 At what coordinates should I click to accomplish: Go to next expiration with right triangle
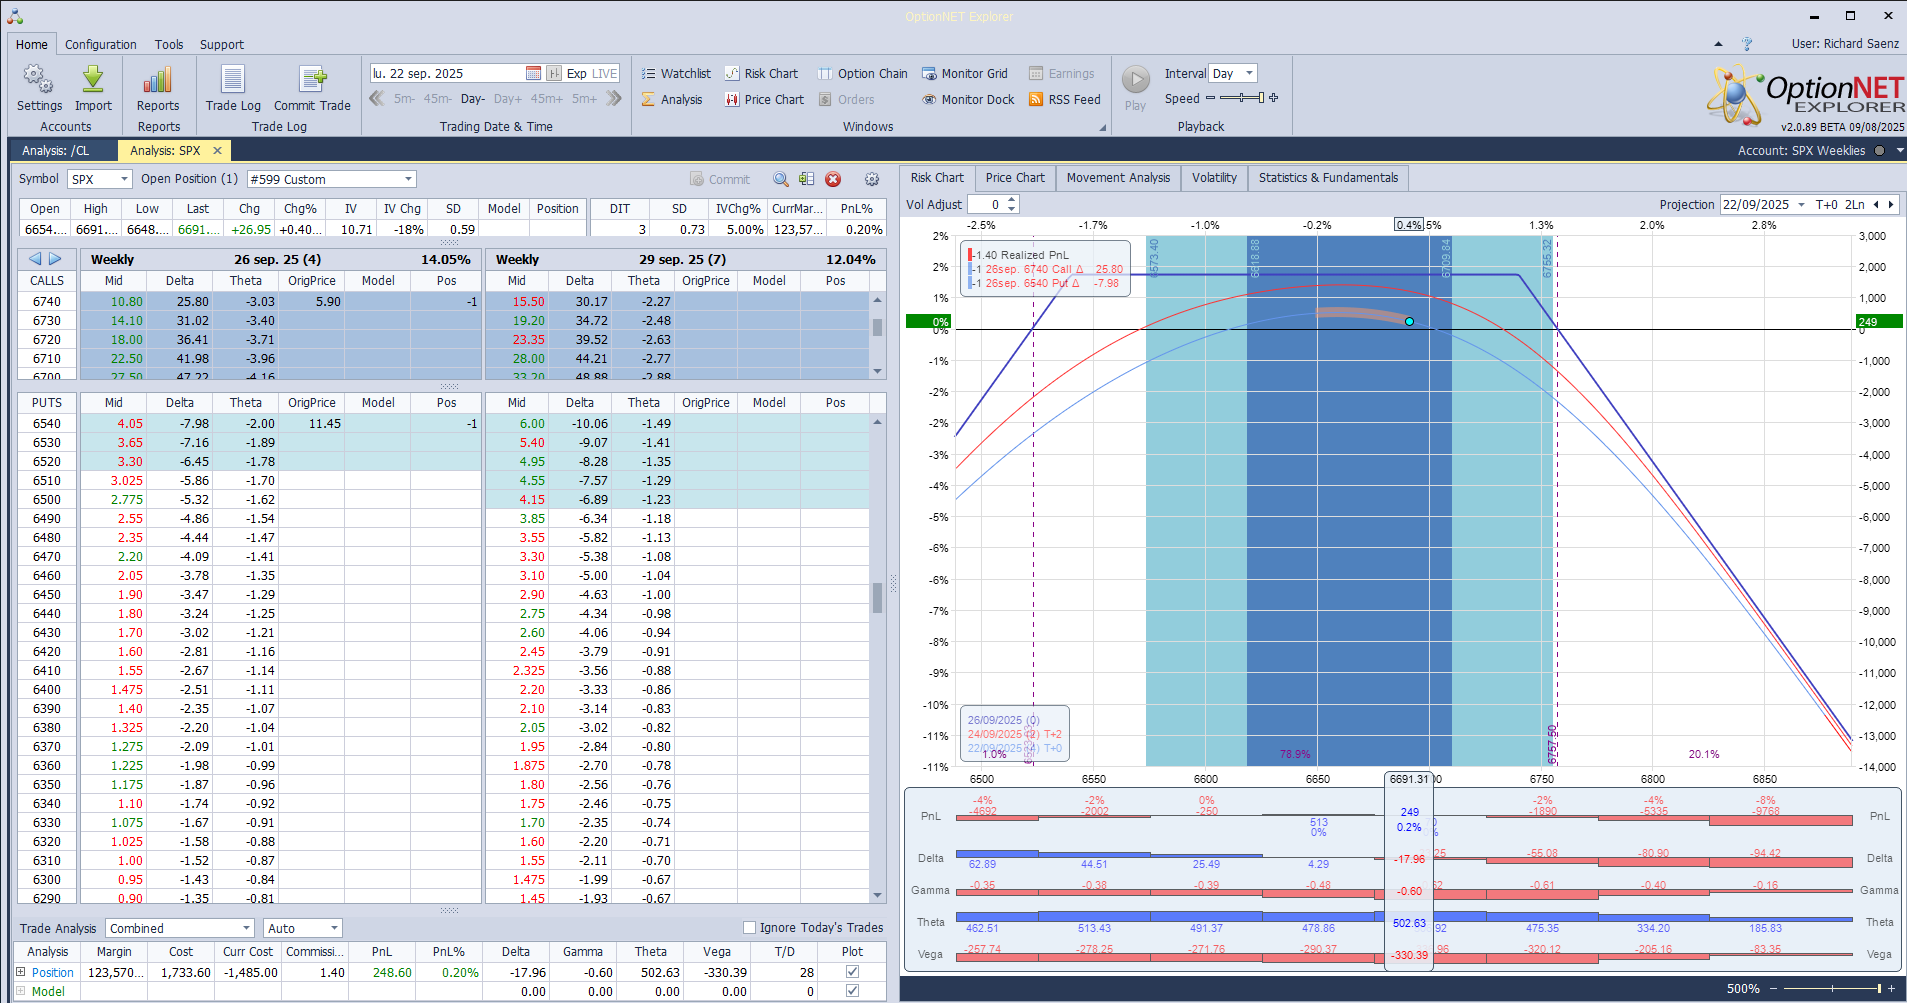56,259
